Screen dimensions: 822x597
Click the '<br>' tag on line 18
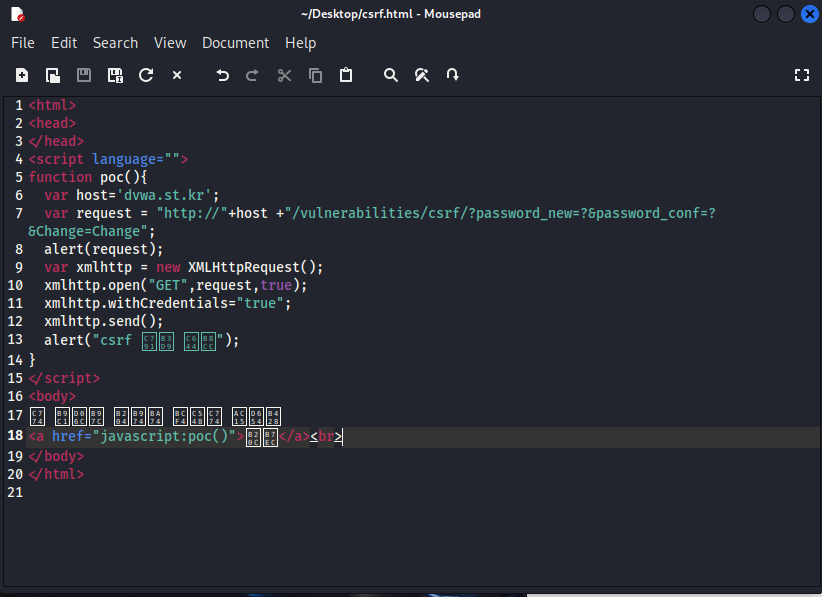tap(326, 436)
